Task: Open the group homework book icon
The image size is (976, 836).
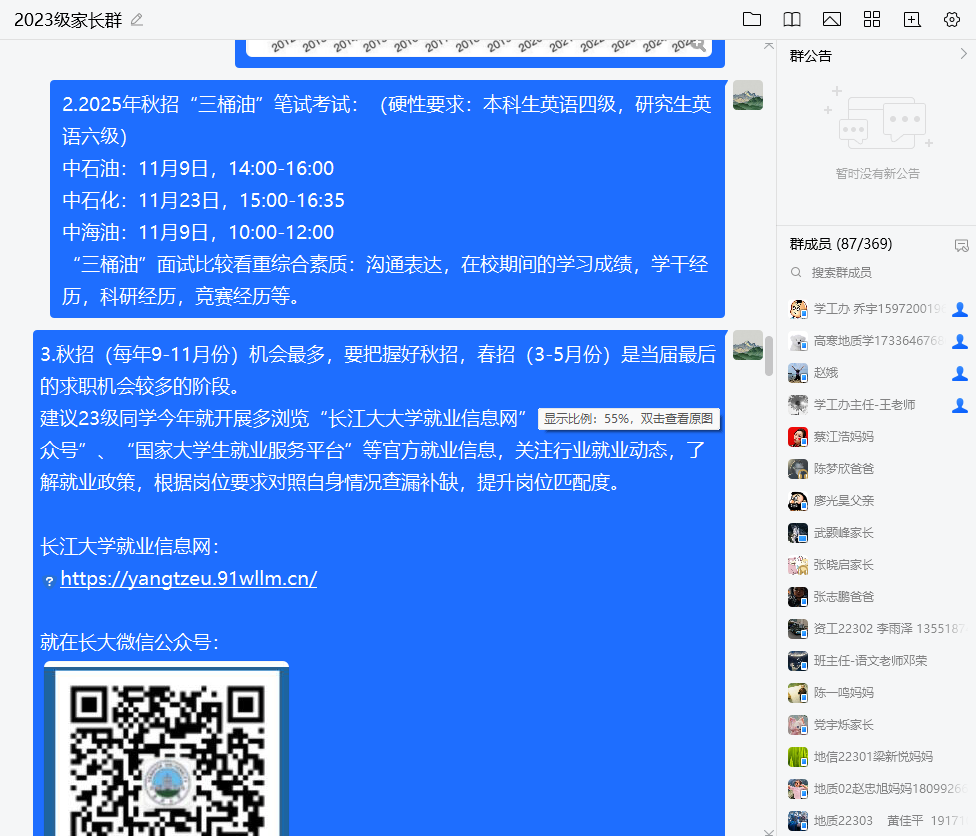Action: click(792, 19)
